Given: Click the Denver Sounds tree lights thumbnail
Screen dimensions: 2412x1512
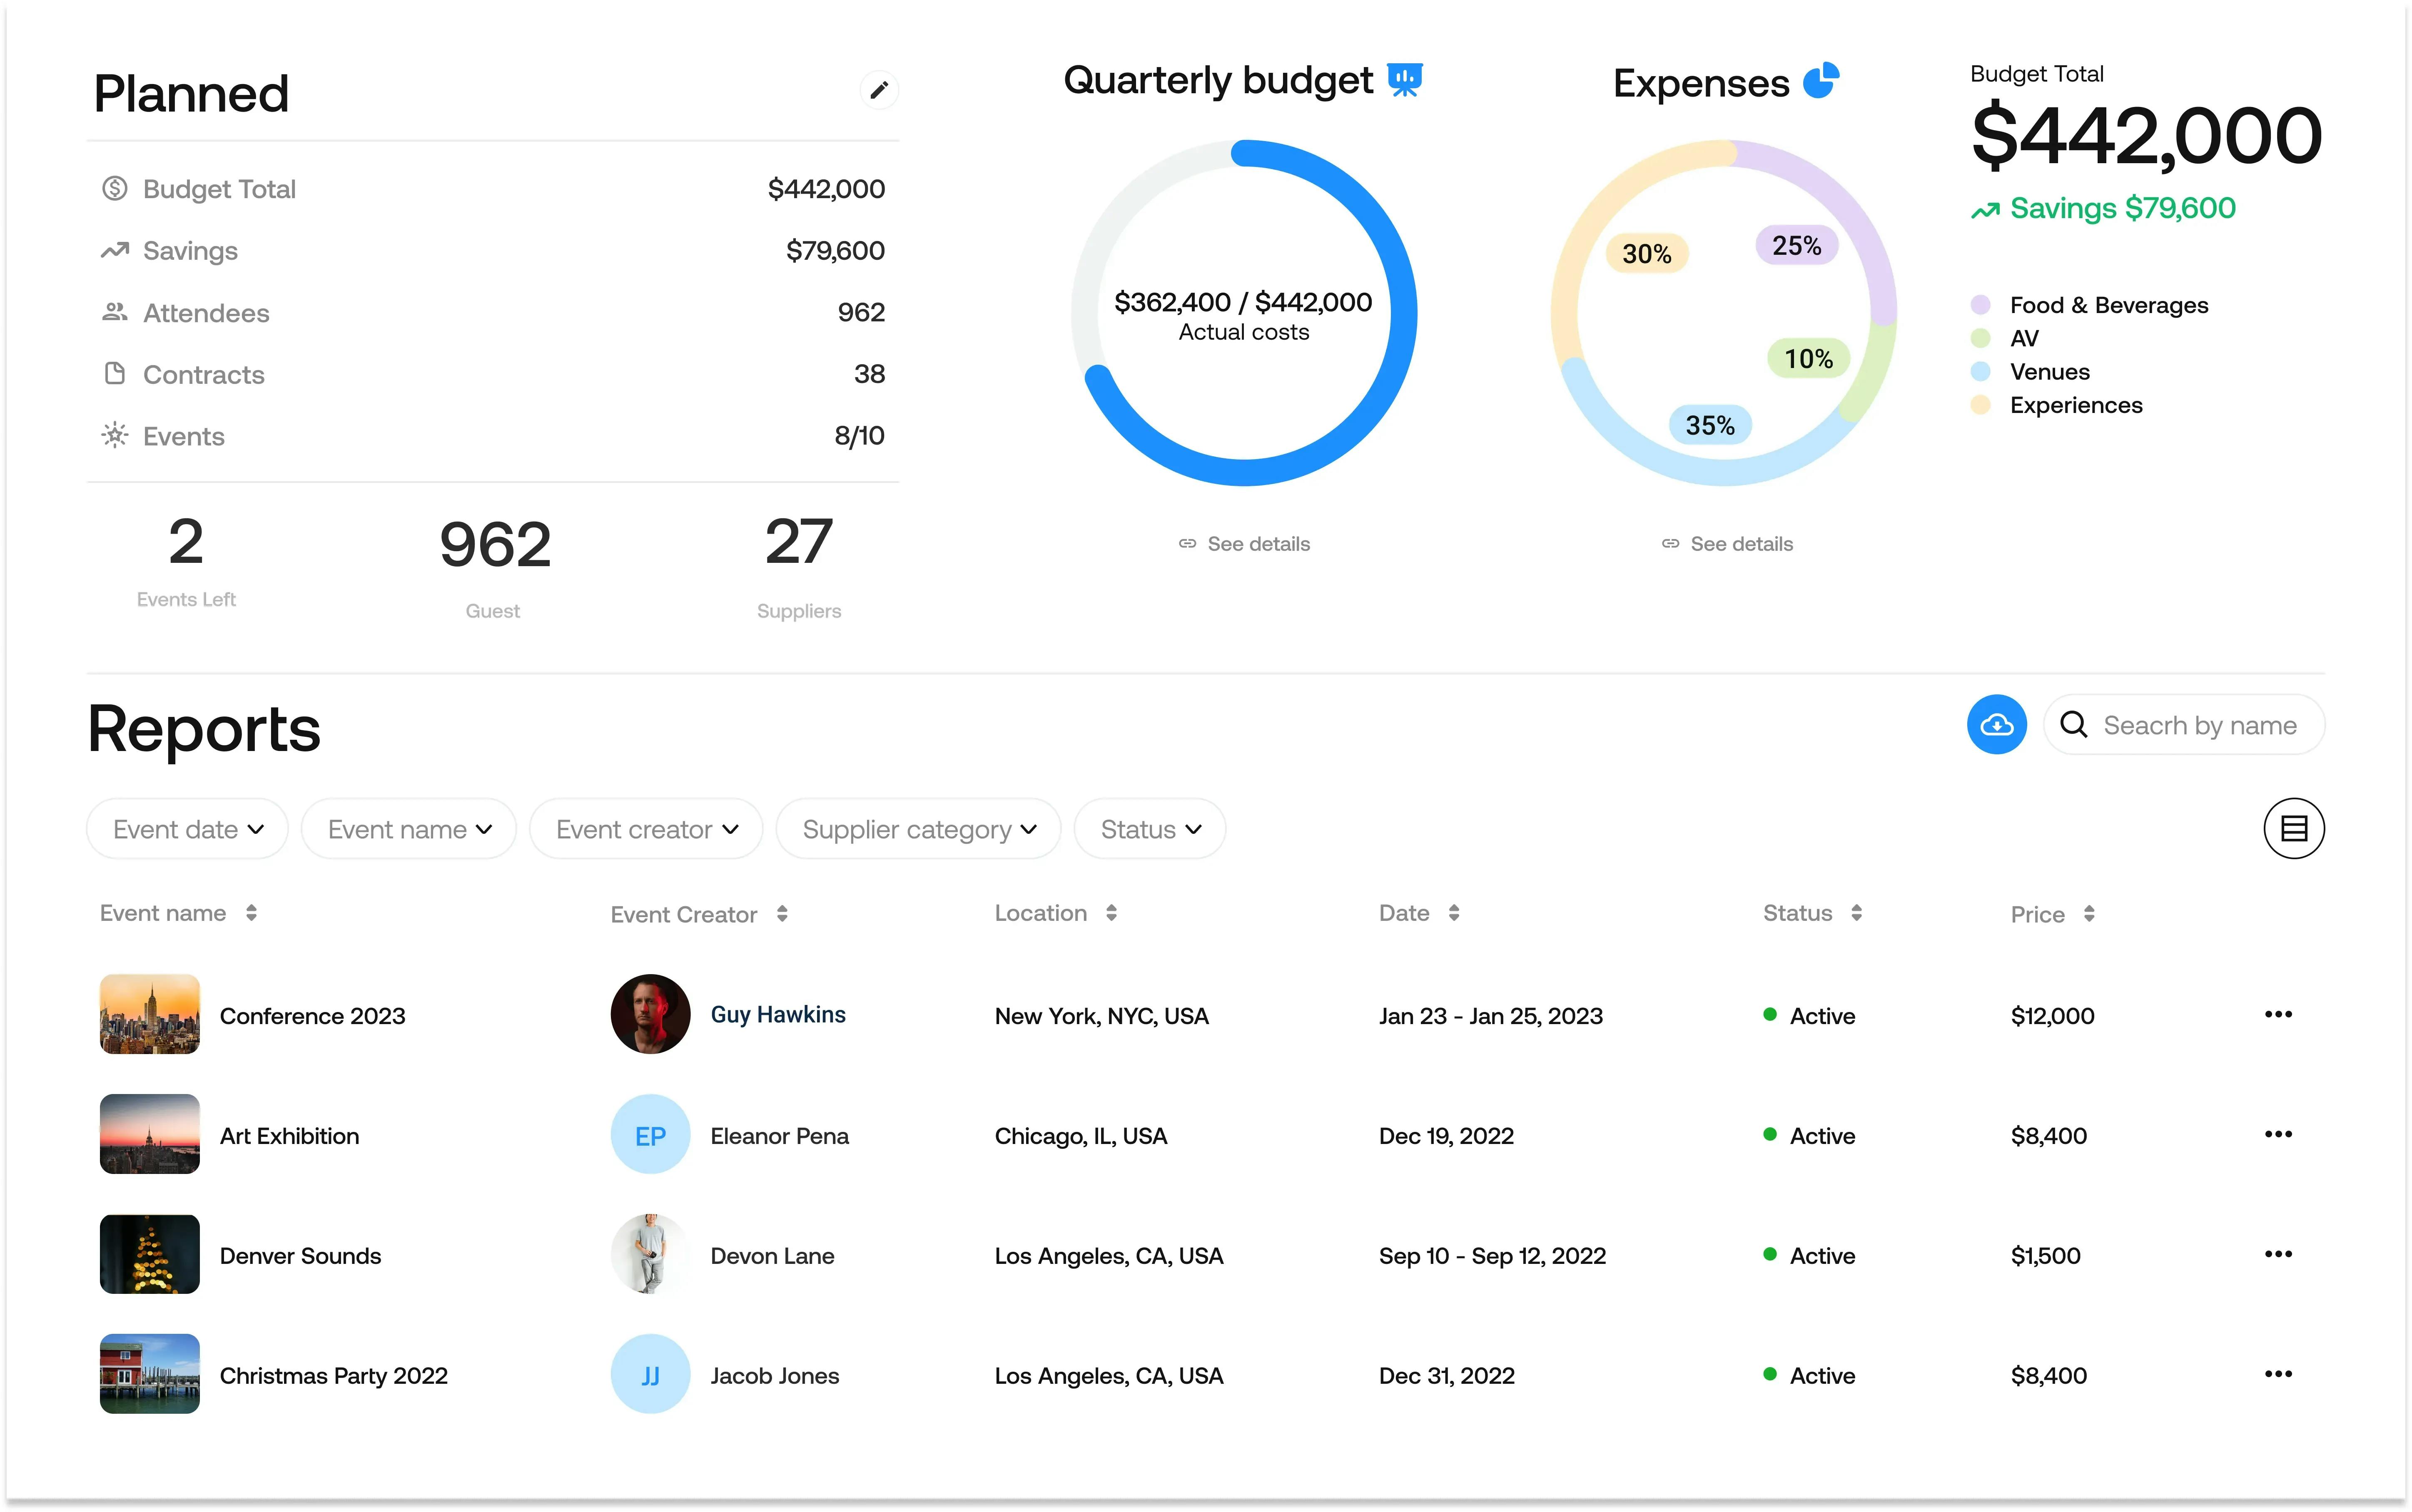Looking at the screenshot, I should (x=150, y=1254).
